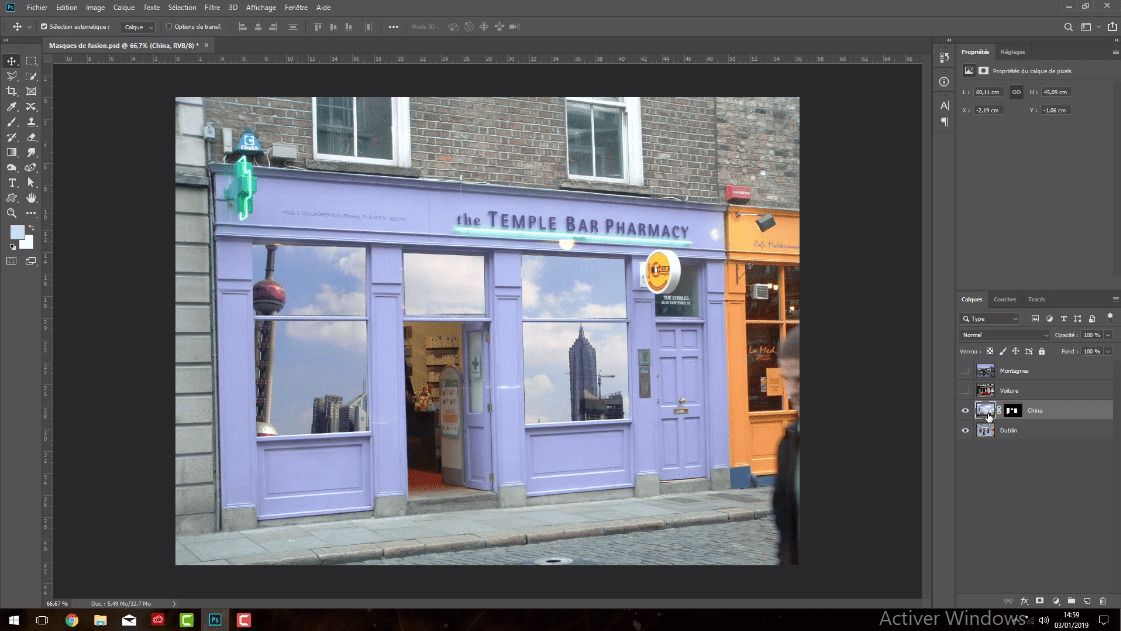
Task: Select the Zoom tool
Action: pyautogui.click(x=12, y=213)
